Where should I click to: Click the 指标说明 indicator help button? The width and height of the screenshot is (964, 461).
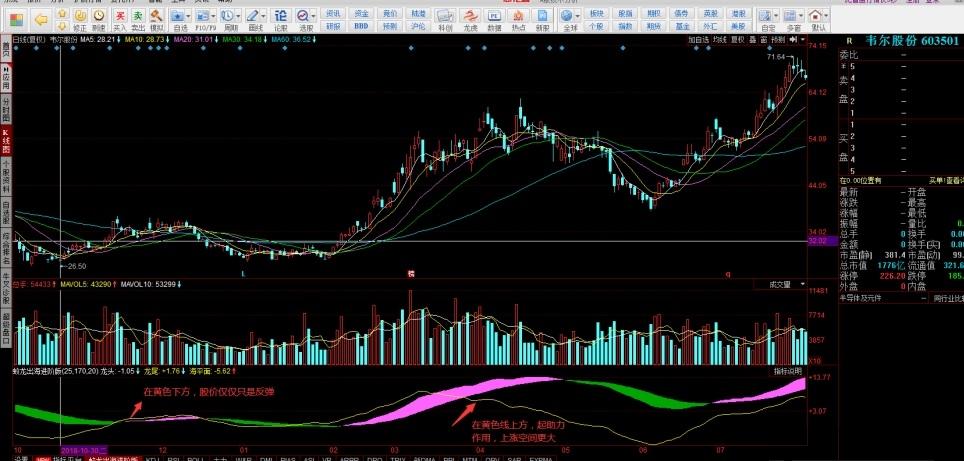pos(788,372)
